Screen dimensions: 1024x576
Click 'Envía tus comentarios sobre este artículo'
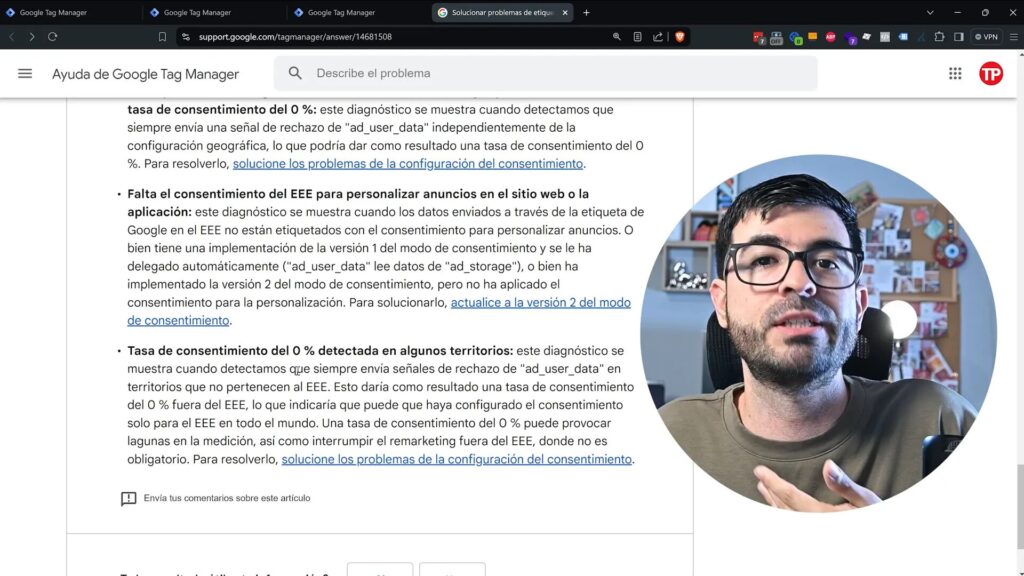tap(227, 498)
